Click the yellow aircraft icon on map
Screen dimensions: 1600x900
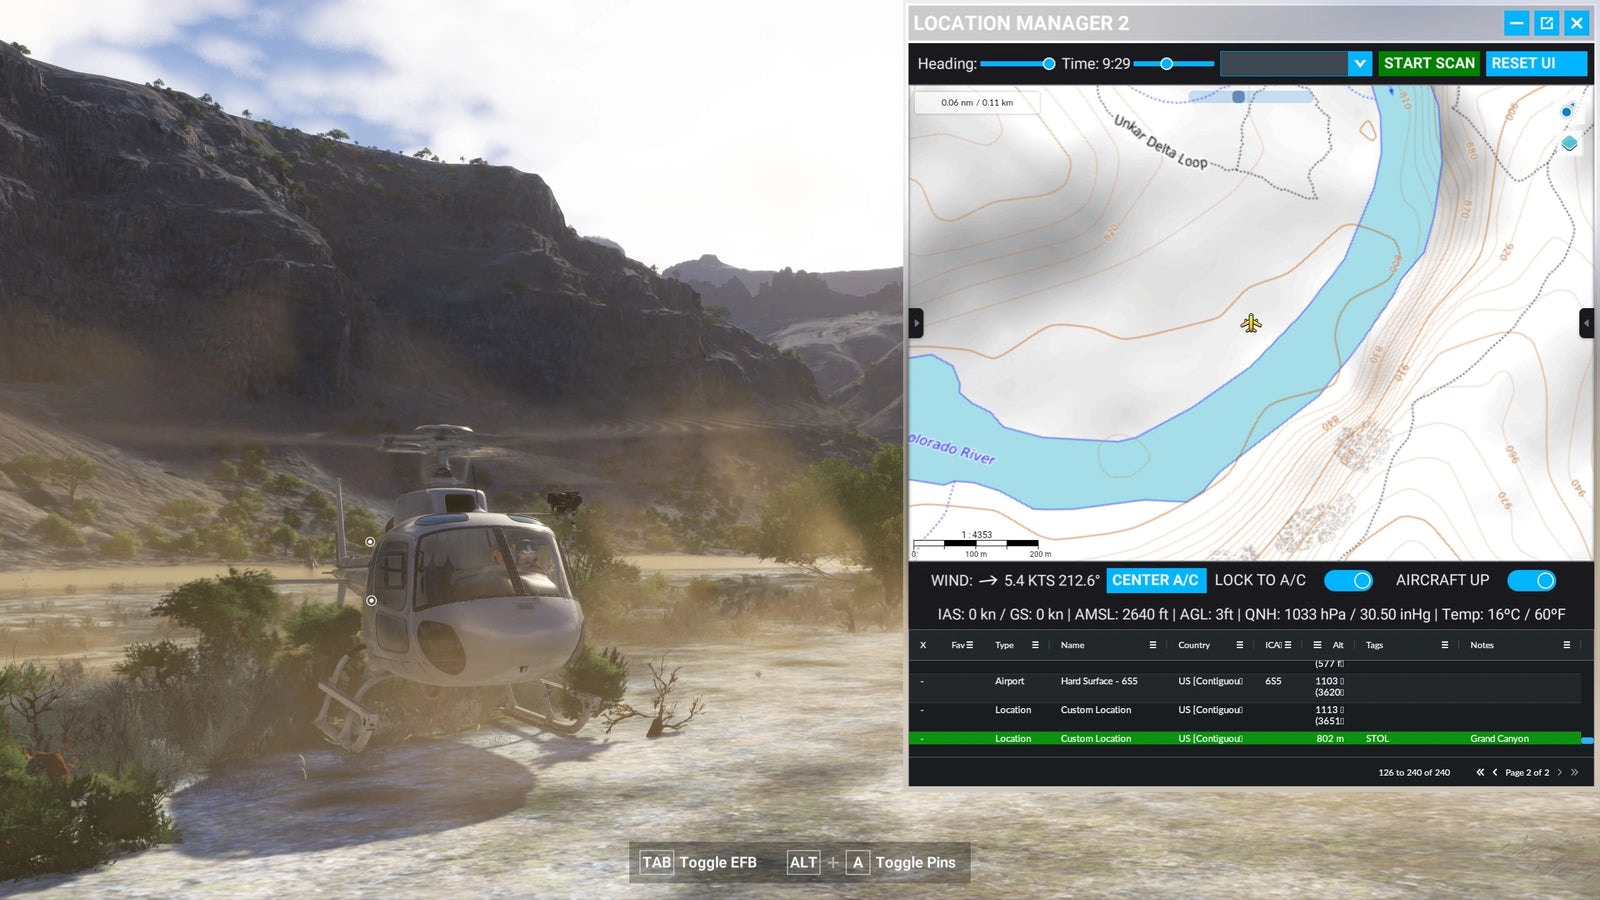[1251, 323]
